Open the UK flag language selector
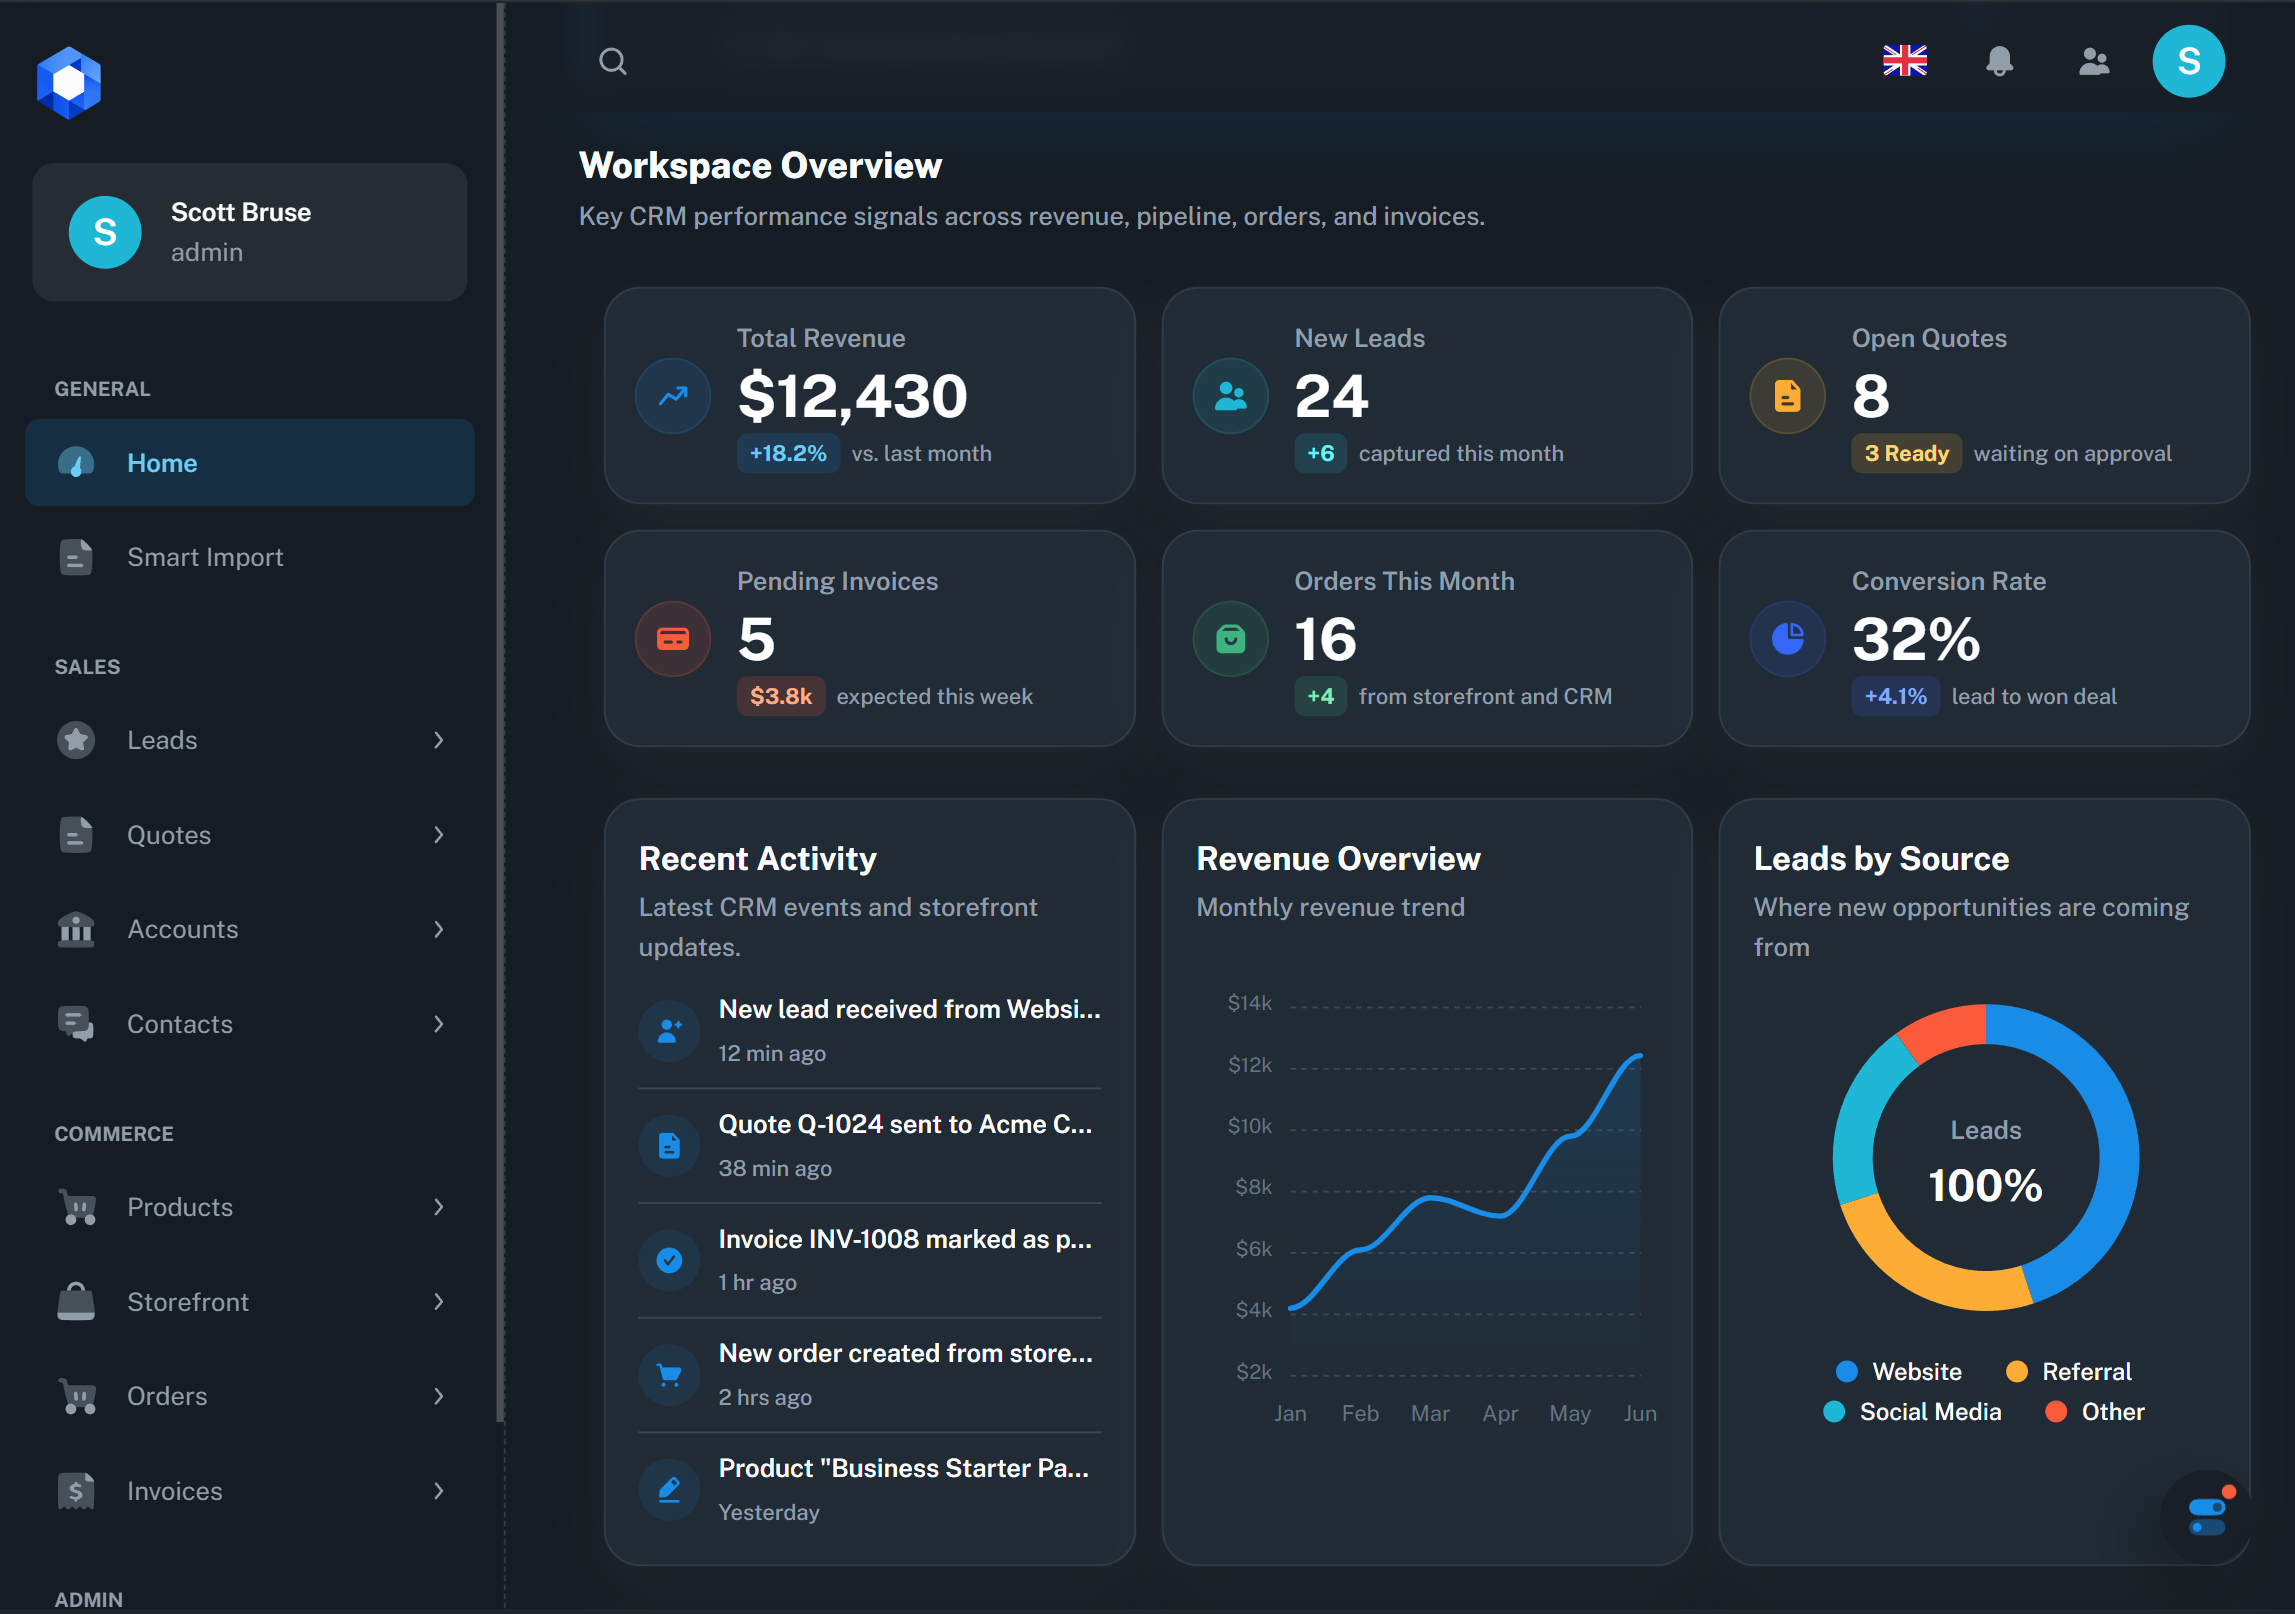Image resolution: width=2295 pixels, height=1614 pixels. [1904, 62]
